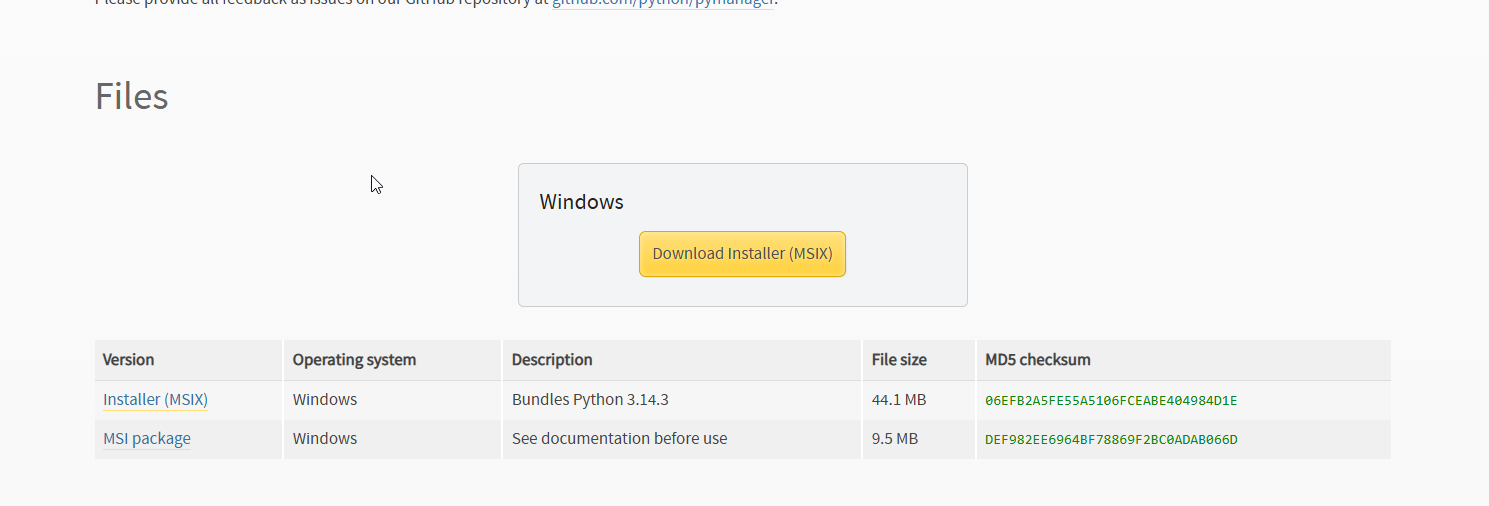Click the 44.1 MB file size cell
This screenshot has width=1489, height=506.
click(x=899, y=400)
